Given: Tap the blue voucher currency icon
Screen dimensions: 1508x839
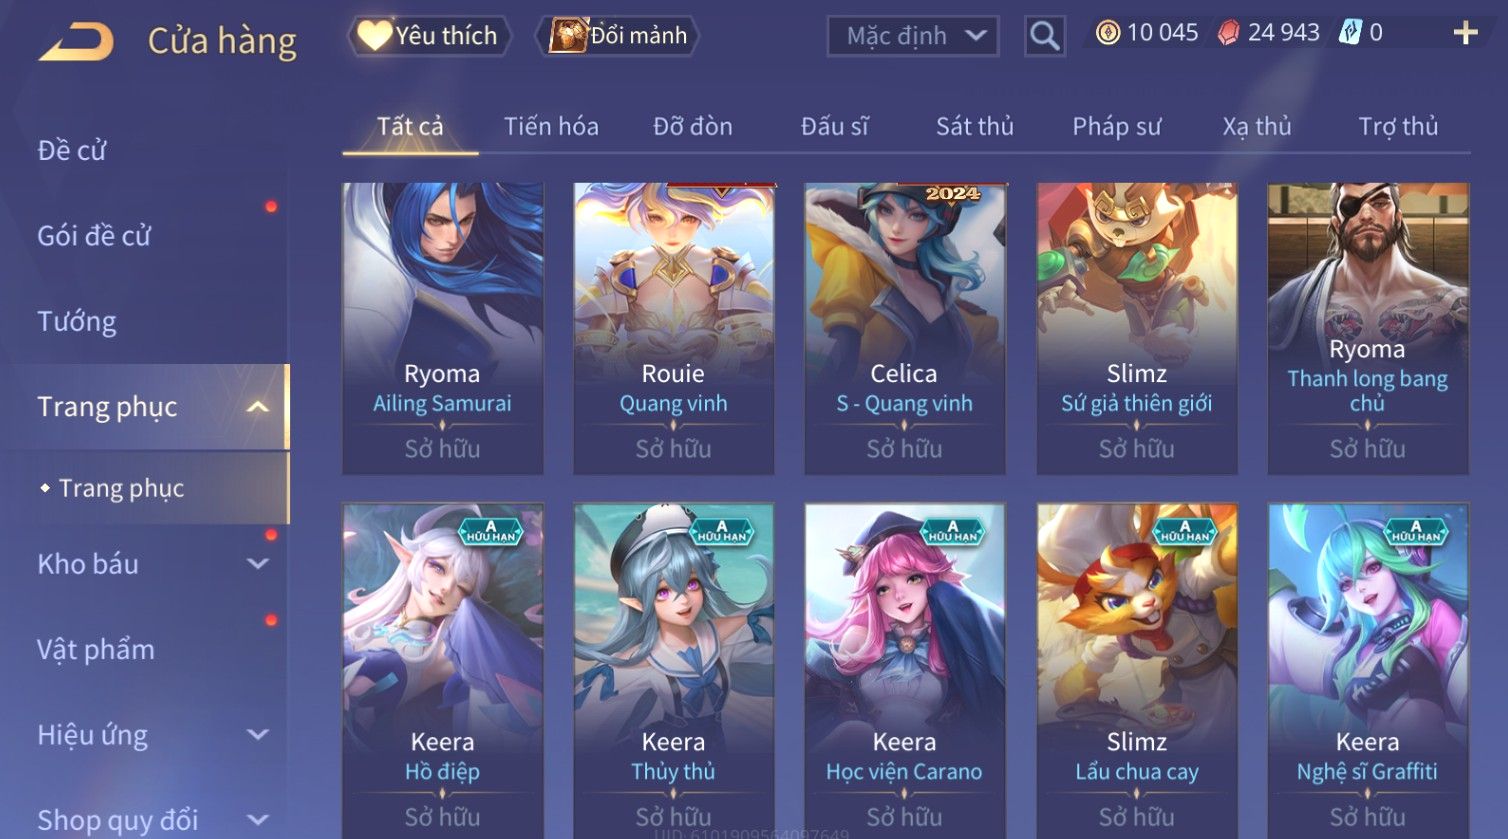Looking at the screenshot, I should [1350, 33].
